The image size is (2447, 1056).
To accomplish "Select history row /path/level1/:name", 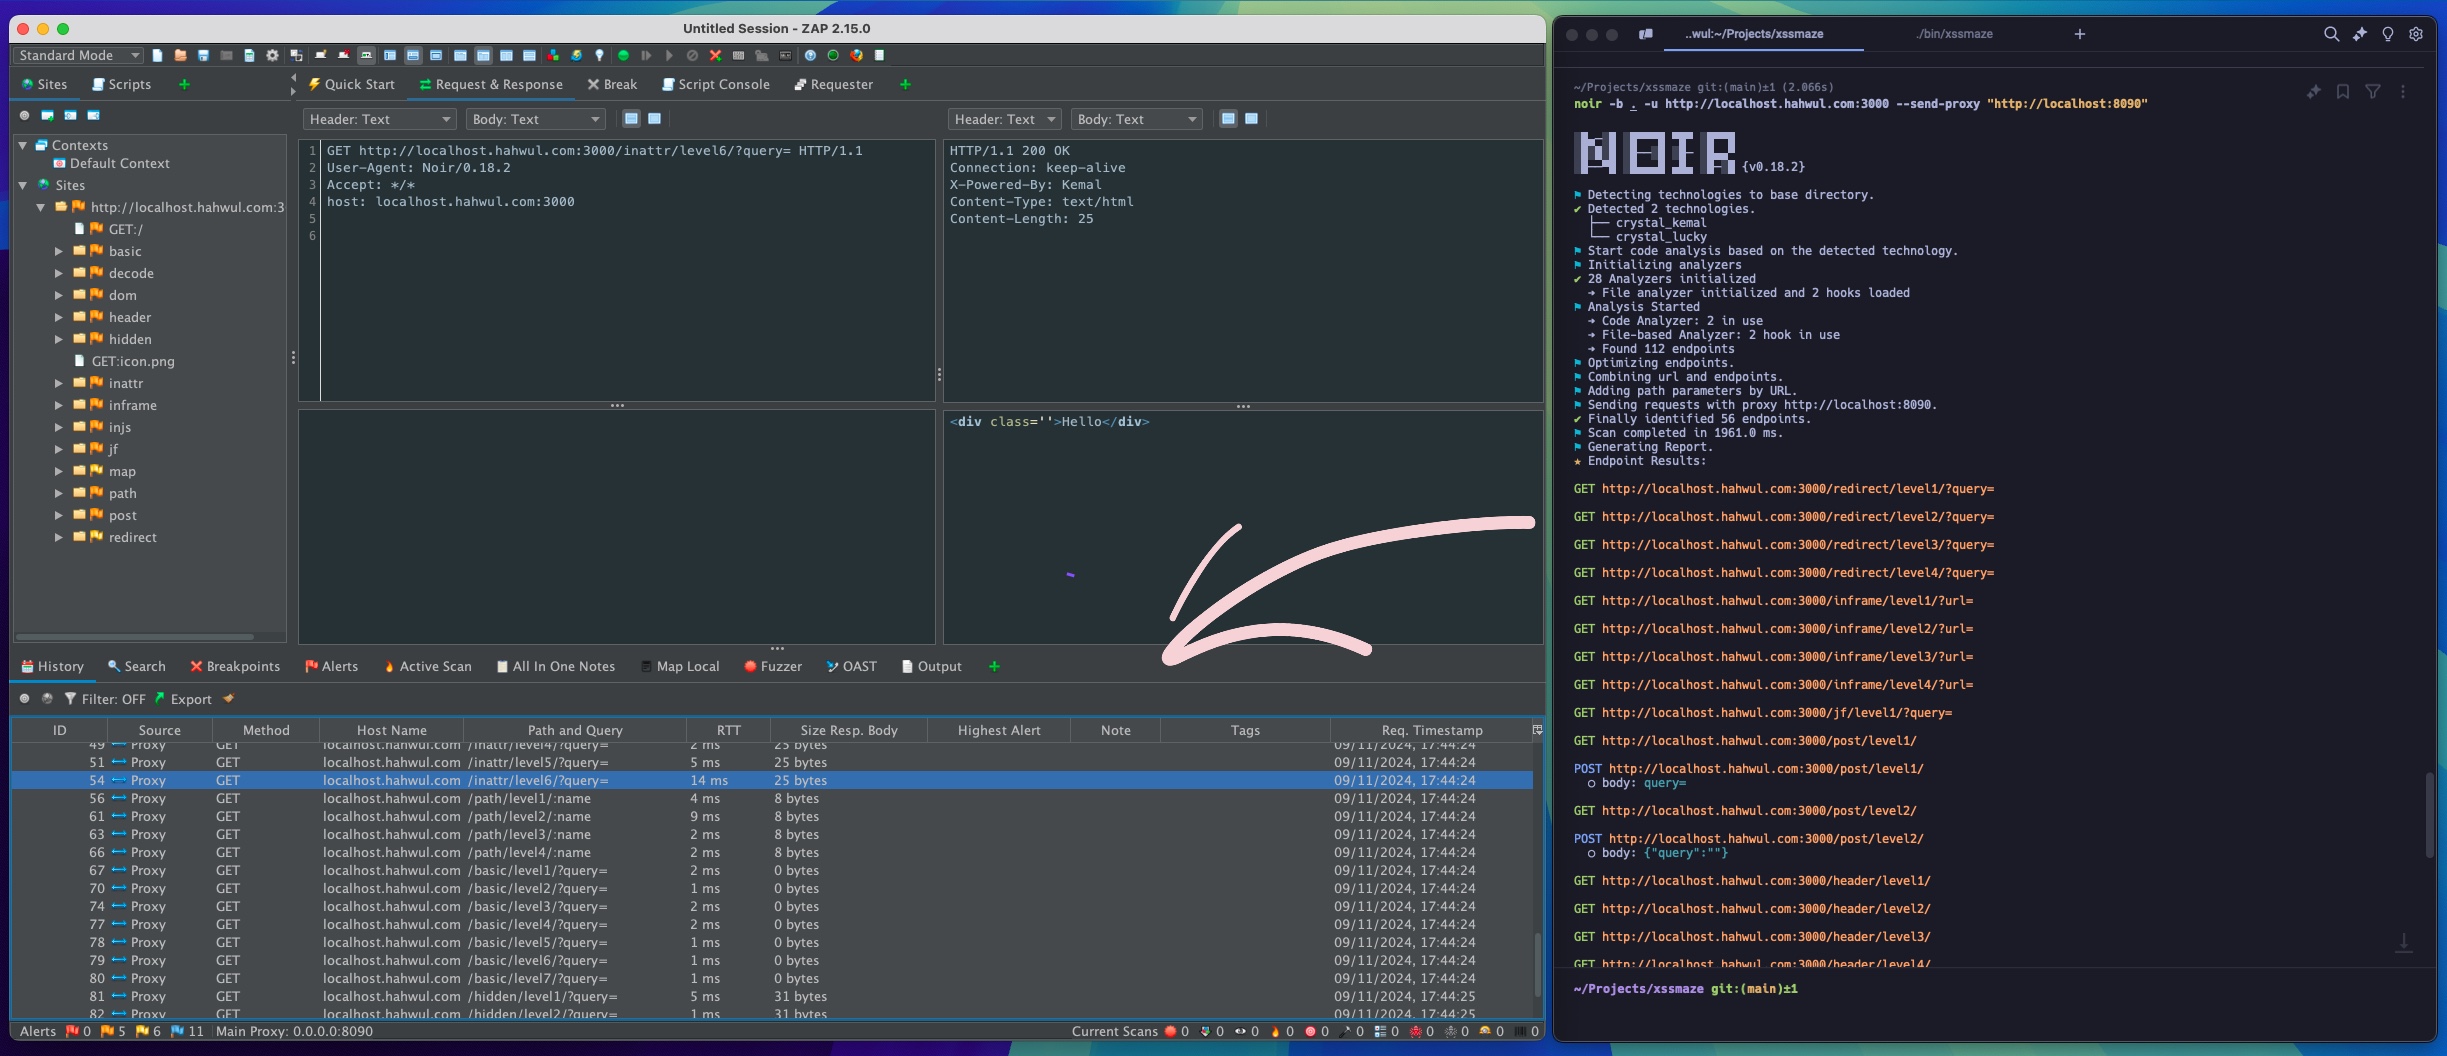I will [x=528, y=798].
